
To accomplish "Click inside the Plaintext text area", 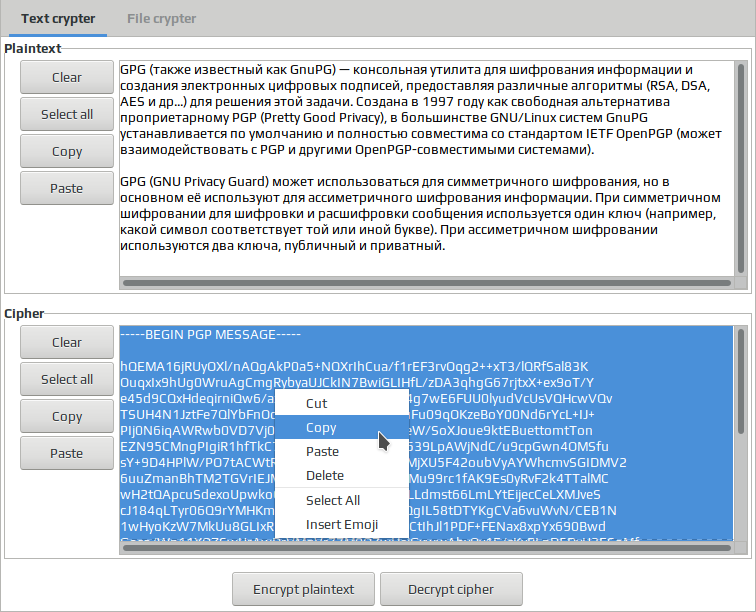I will click(427, 168).
